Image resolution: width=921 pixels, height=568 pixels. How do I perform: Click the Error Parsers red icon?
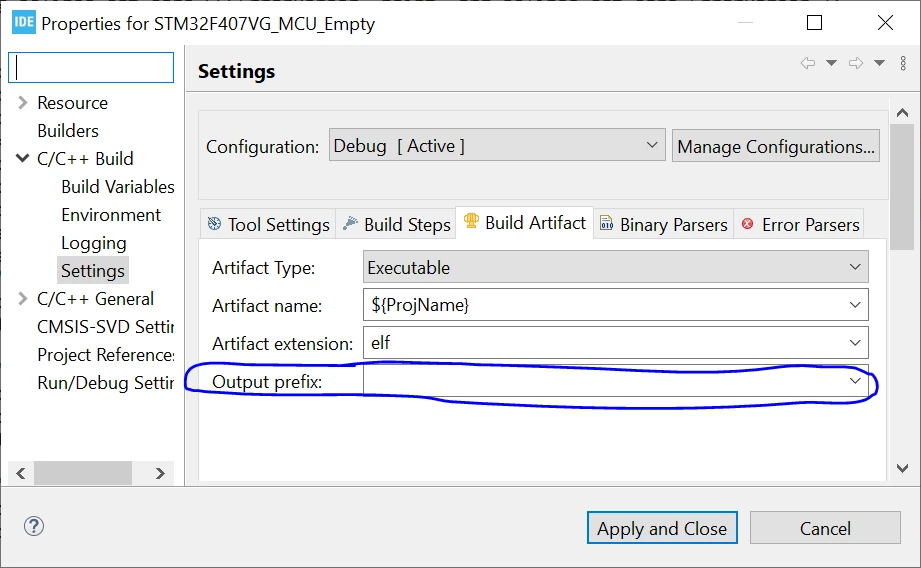[x=747, y=224]
